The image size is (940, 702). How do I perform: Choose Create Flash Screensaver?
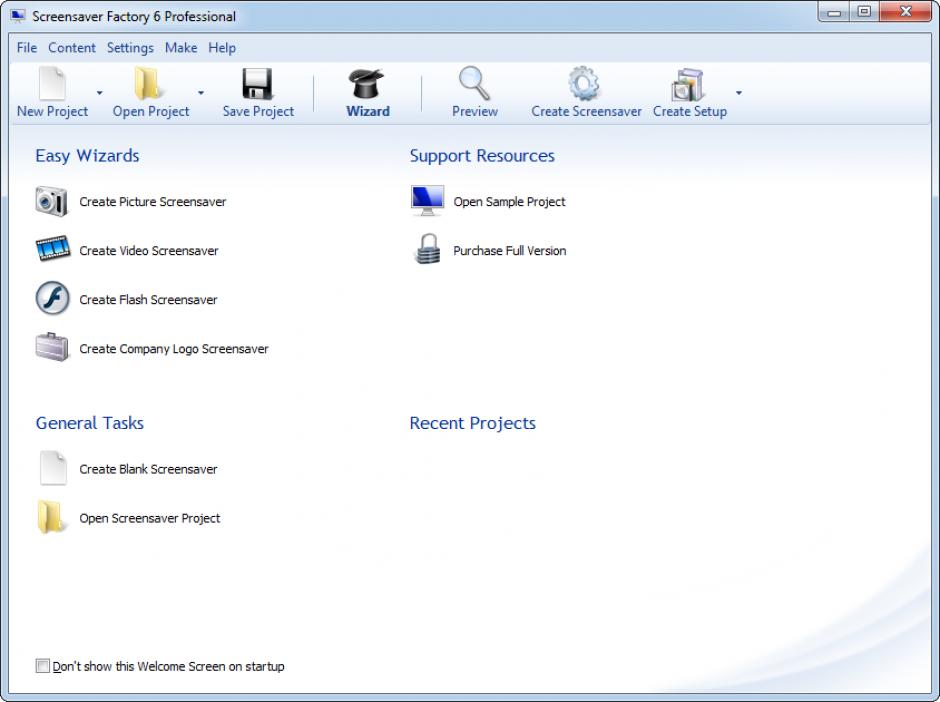(148, 300)
